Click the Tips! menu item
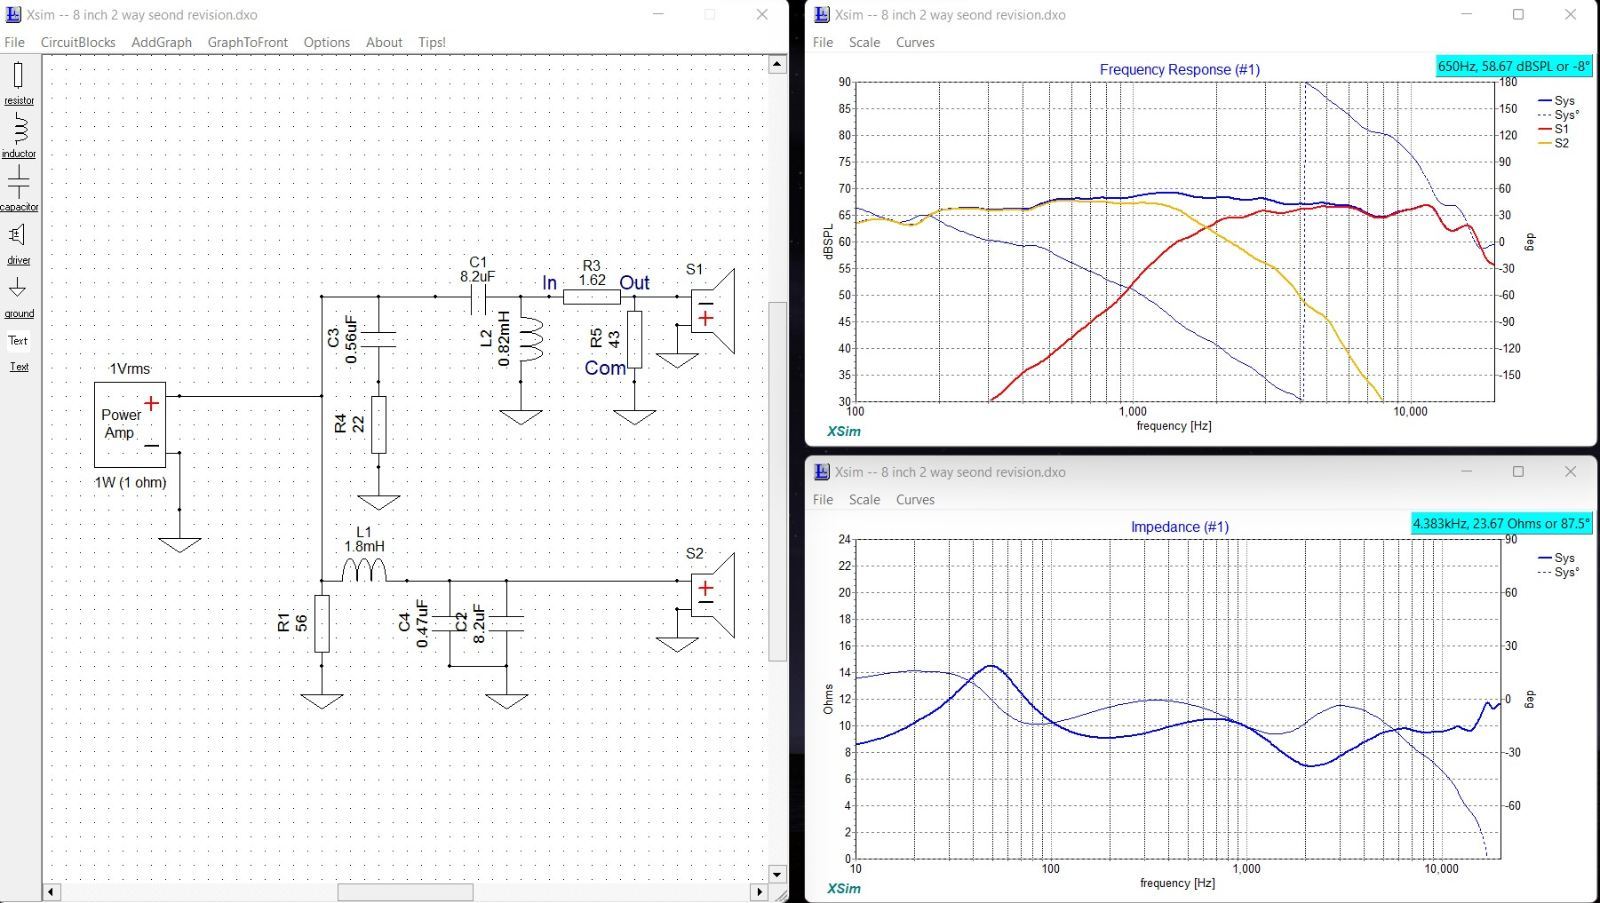Viewport: 1600px width, 903px height. (x=432, y=42)
